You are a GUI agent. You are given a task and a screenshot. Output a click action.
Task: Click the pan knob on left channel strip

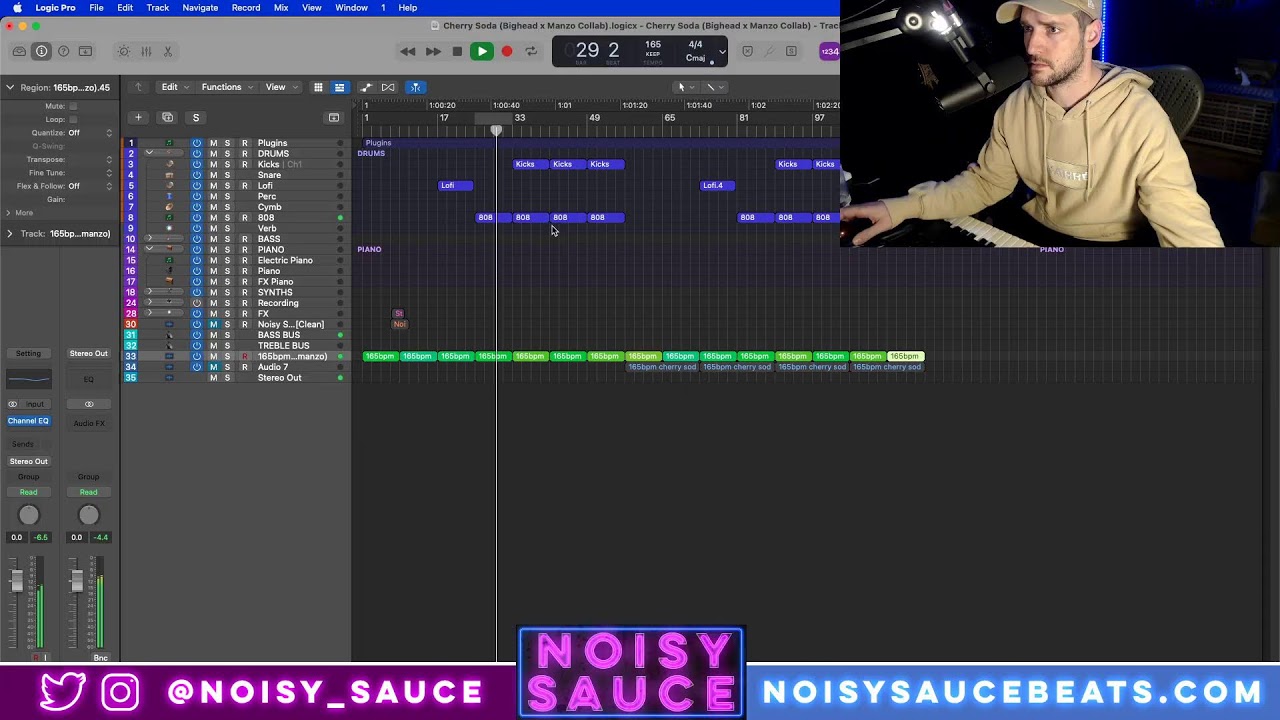pyautogui.click(x=29, y=515)
